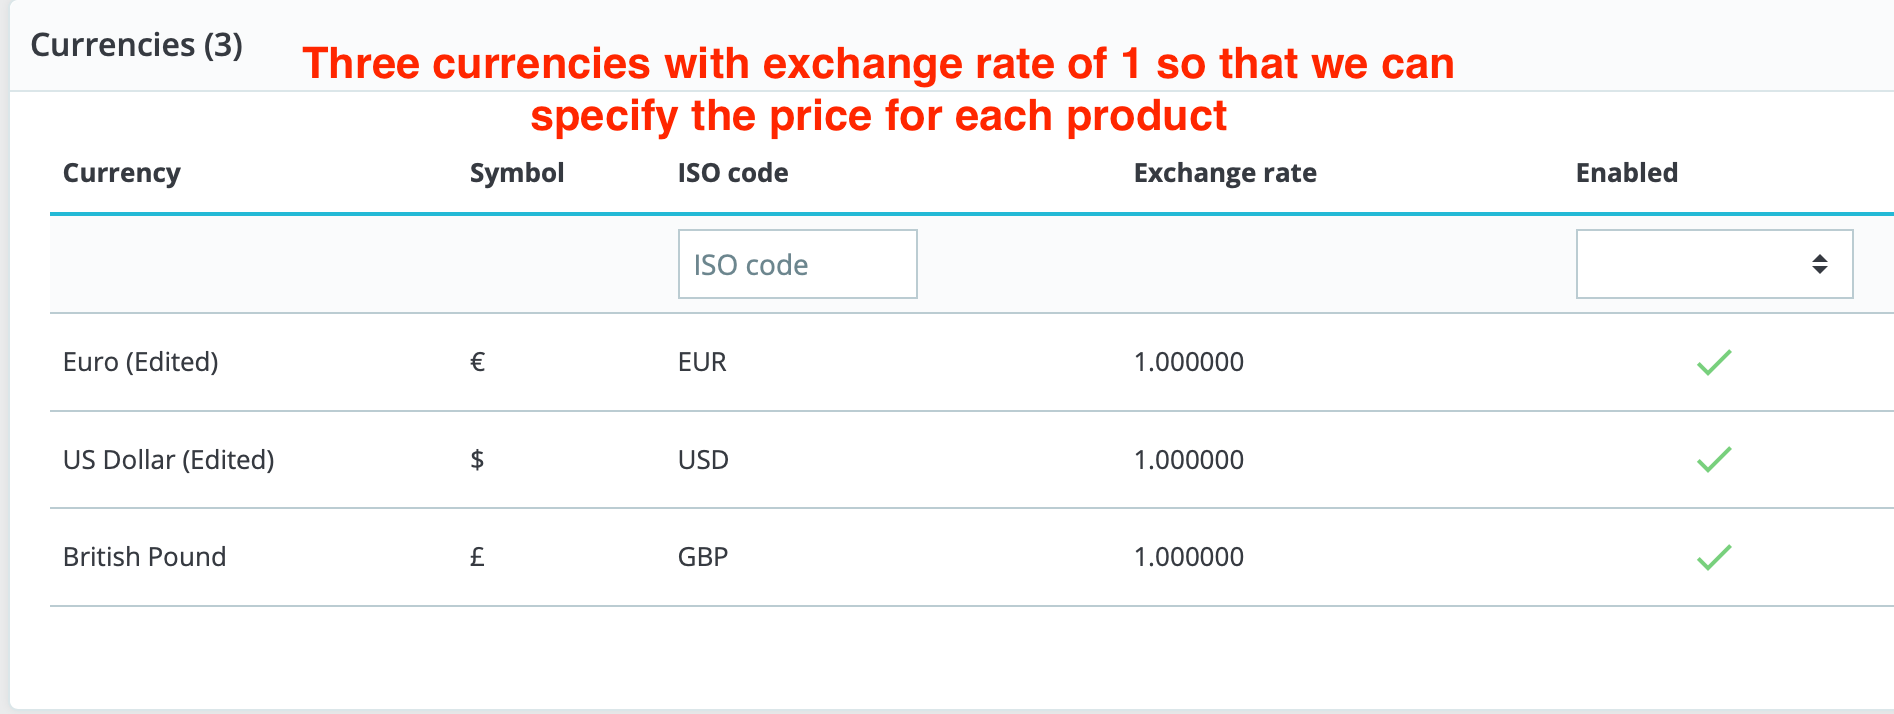
Task: Click the GBP ISO code cell
Action: pos(703,557)
